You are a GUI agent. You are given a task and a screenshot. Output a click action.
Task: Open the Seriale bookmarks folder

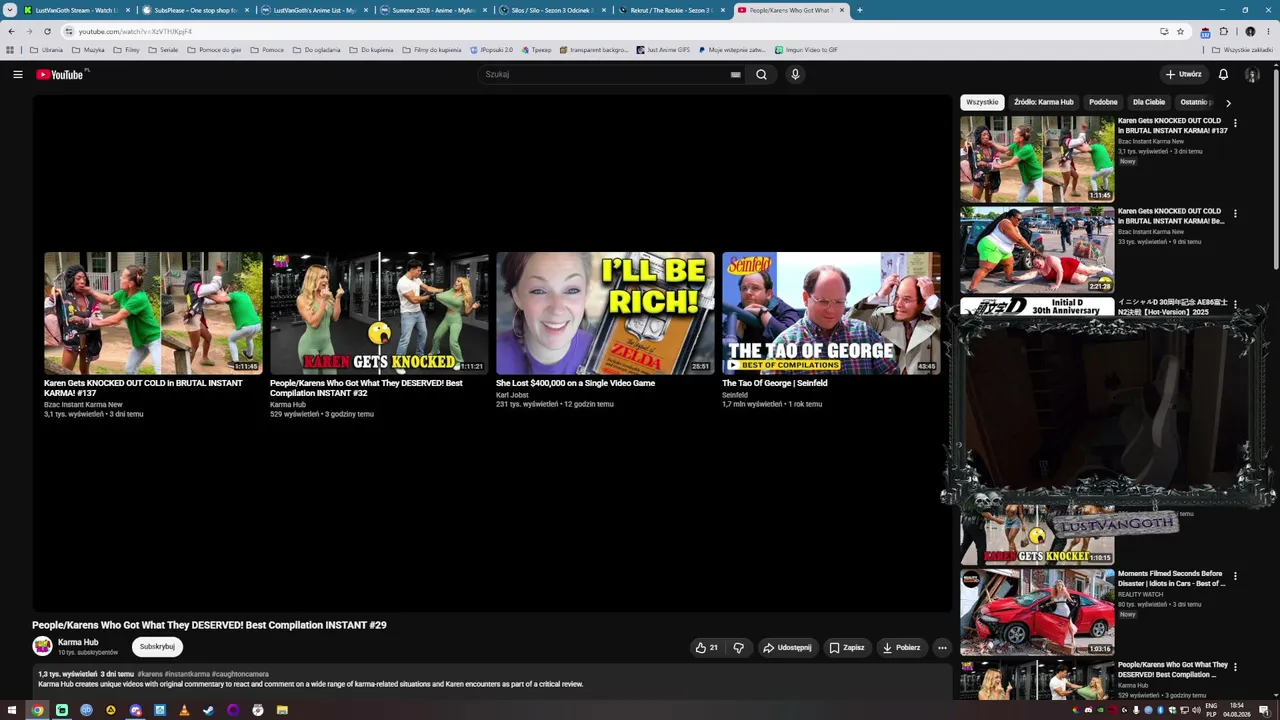tap(163, 49)
